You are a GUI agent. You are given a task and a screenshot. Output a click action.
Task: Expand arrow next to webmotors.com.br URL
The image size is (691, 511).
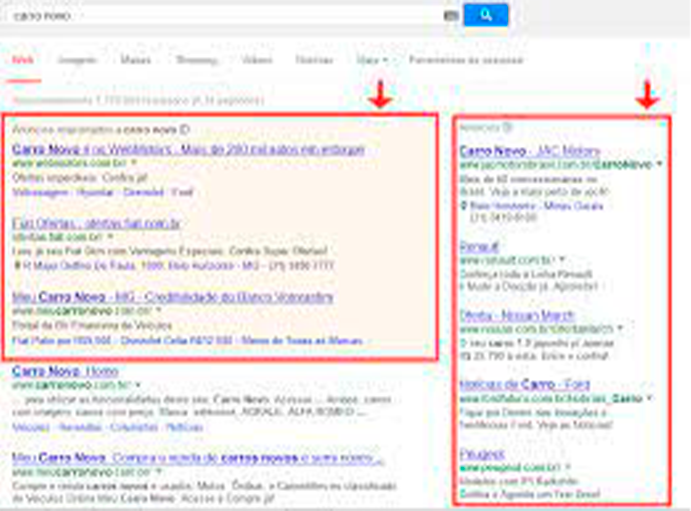coord(133,163)
